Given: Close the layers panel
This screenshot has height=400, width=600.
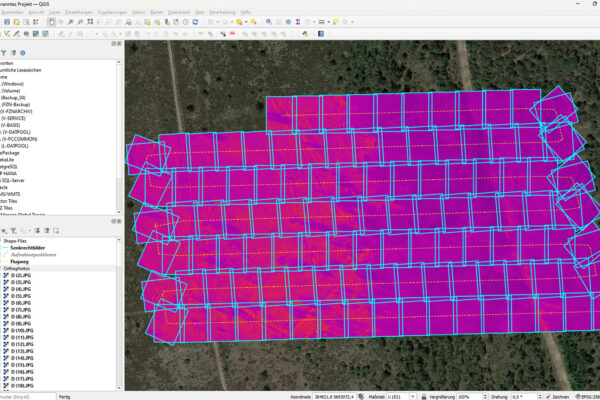Looking at the screenshot, I should click(x=119, y=221).
